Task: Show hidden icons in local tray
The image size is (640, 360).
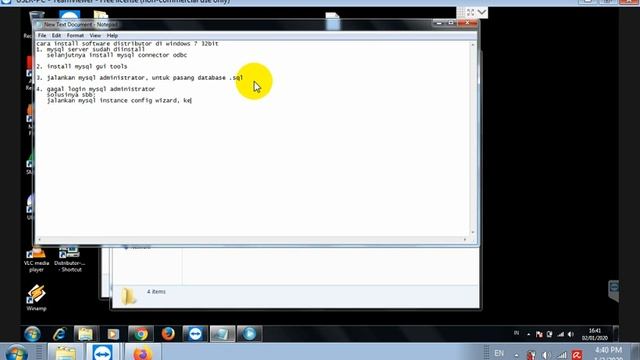Action: coord(516,355)
